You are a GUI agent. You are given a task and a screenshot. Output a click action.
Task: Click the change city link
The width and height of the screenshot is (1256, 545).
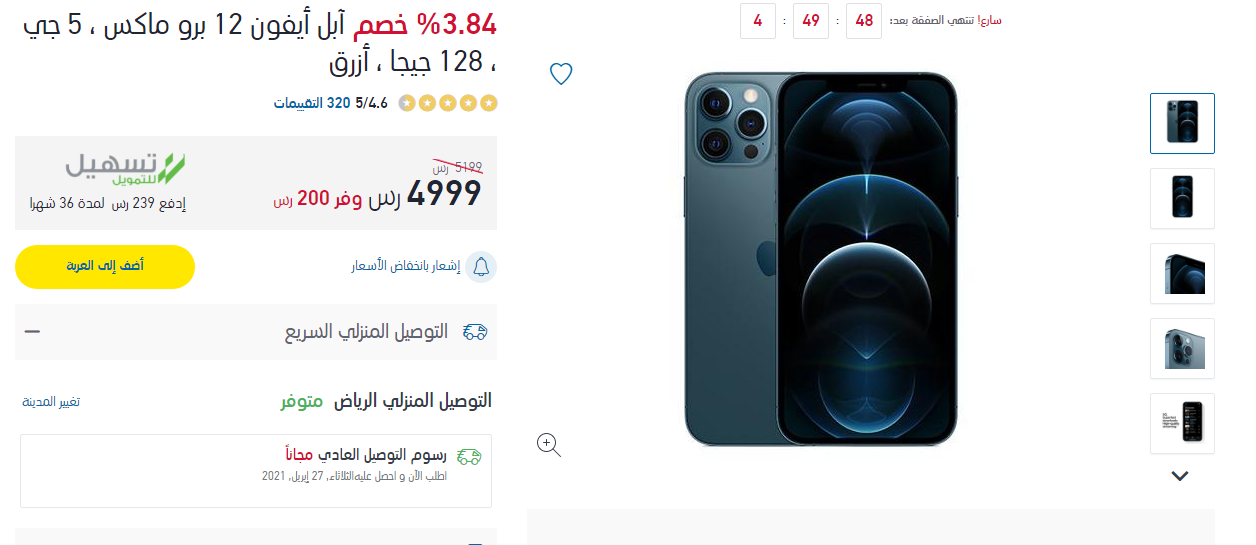[51, 402]
